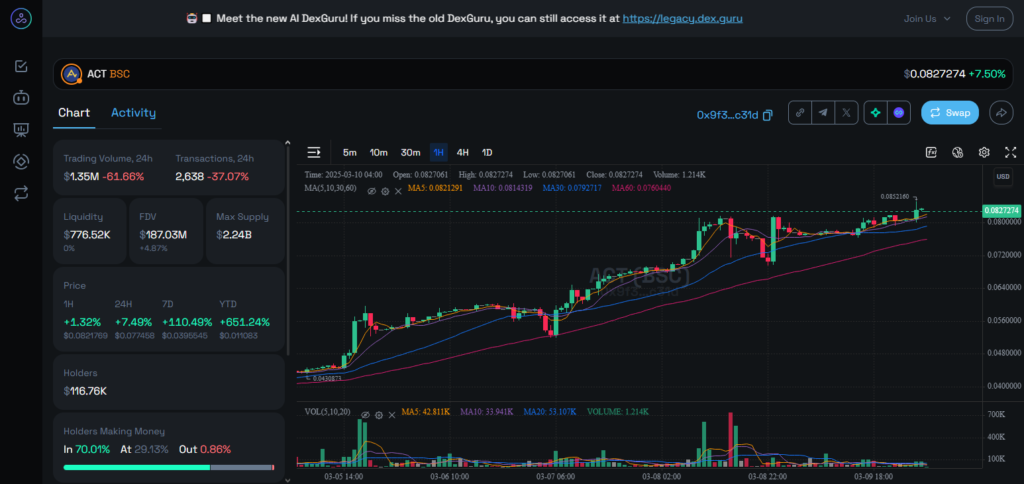Open the X (Twitter) link icon
1024x484 pixels.
pyautogui.click(x=846, y=112)
